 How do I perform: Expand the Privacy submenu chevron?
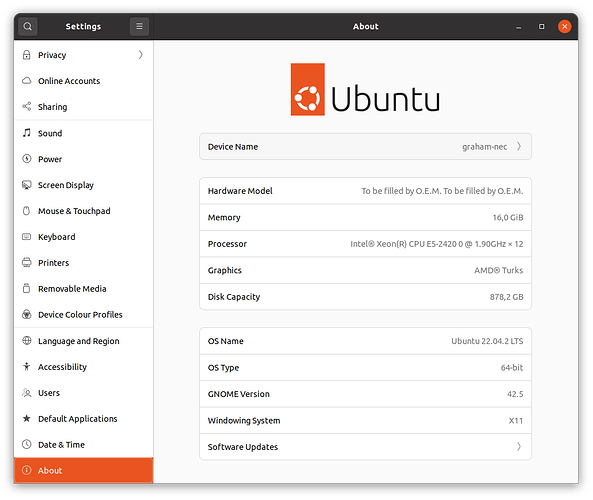point(141,55)
